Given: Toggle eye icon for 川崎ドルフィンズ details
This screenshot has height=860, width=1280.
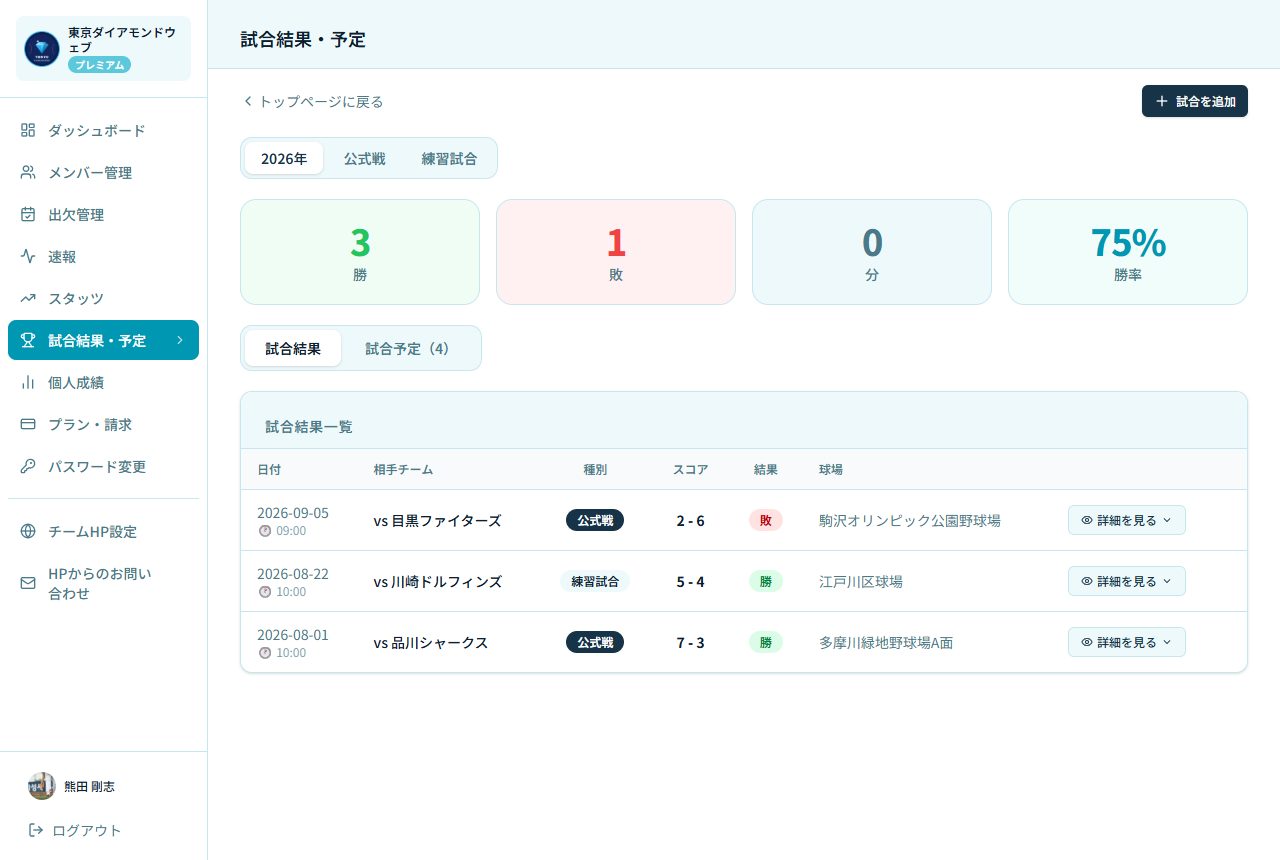Looking at the screenshot, I should click(x=1087, y=581).
